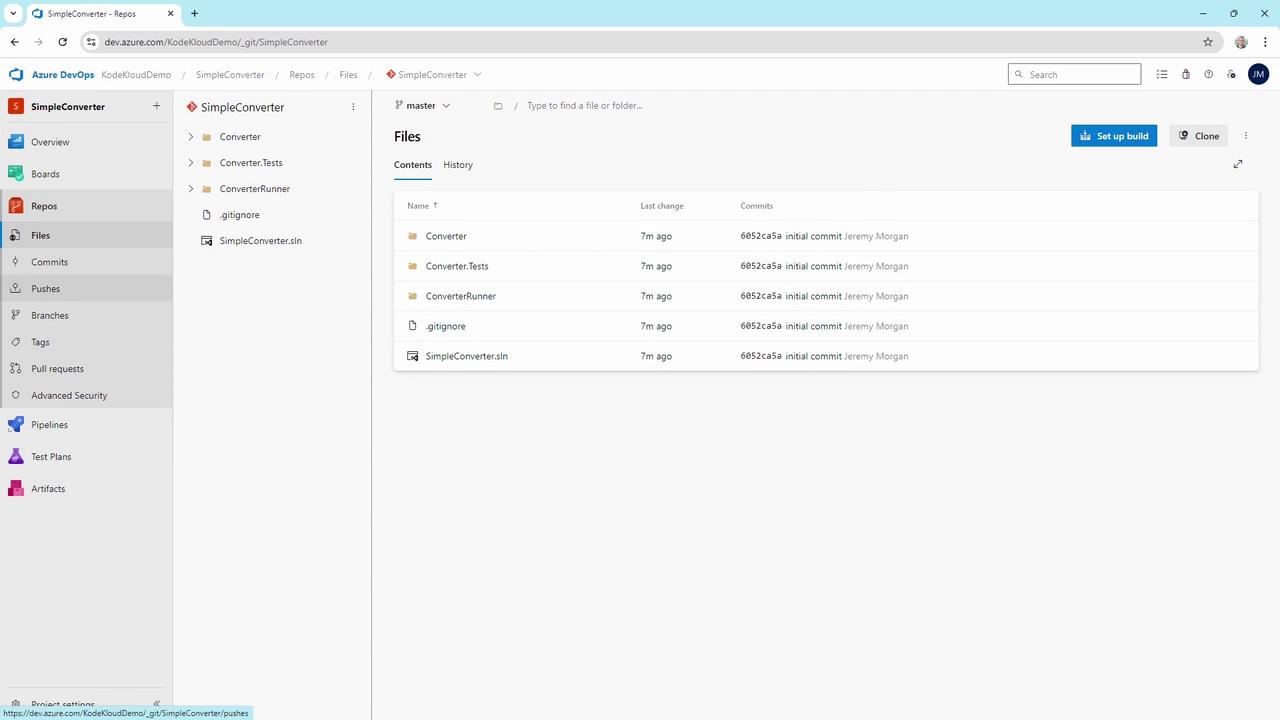Expand the Converter folder in tree
The height and width of the screenshot is (720, 1280).
pyautogui.click(x=191, y=137)
